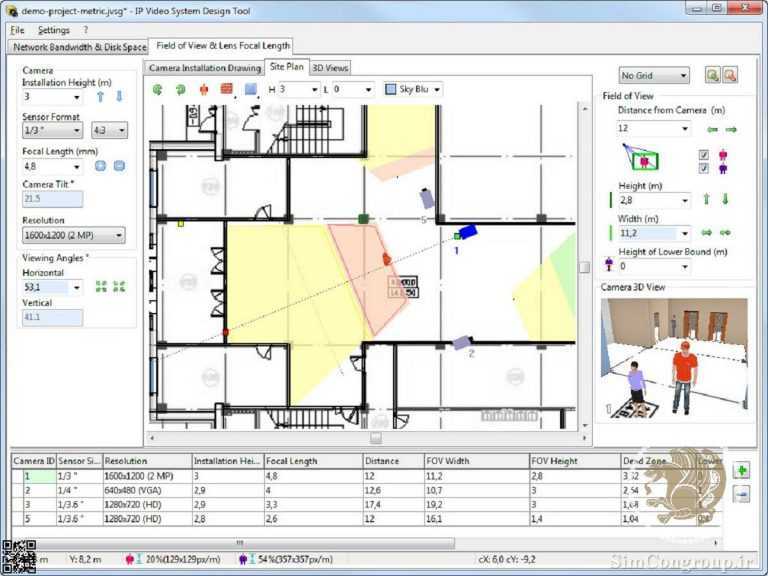The width and height of the screenshot is (768, 576).
Task: Open the File menu
Action: (17, 30)
